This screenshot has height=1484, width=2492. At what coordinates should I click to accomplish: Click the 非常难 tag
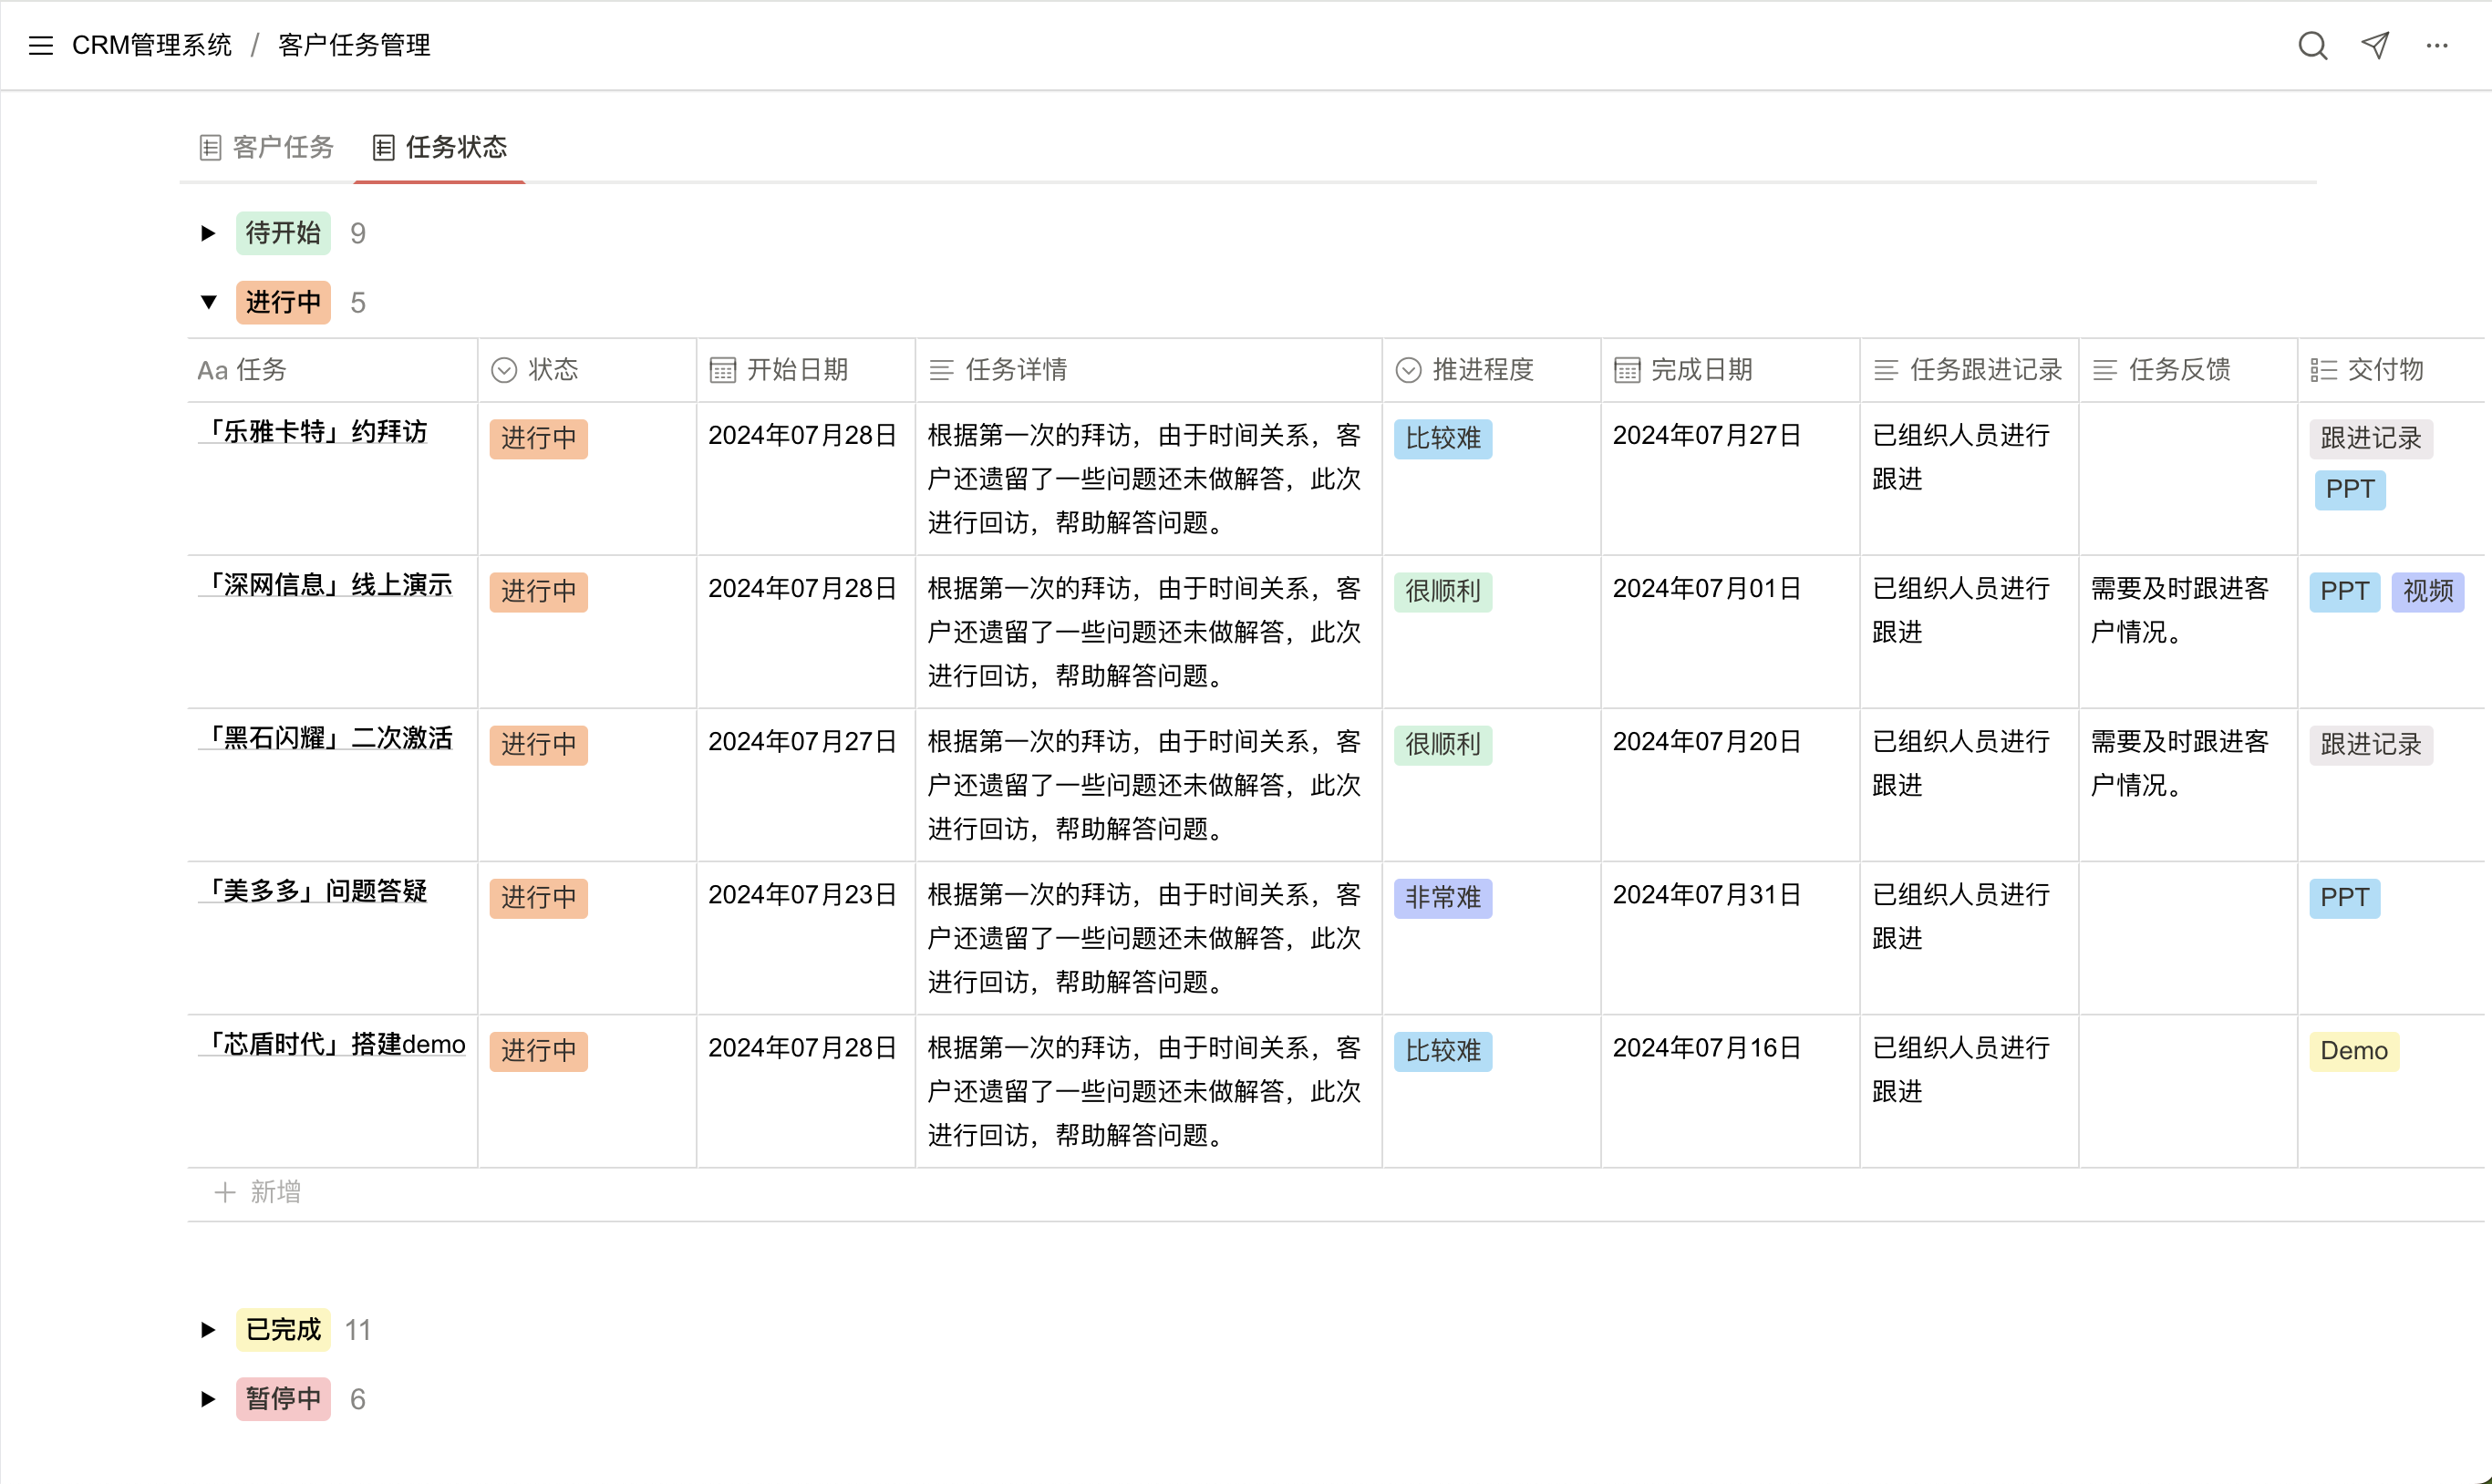(x=1443, y=897)
